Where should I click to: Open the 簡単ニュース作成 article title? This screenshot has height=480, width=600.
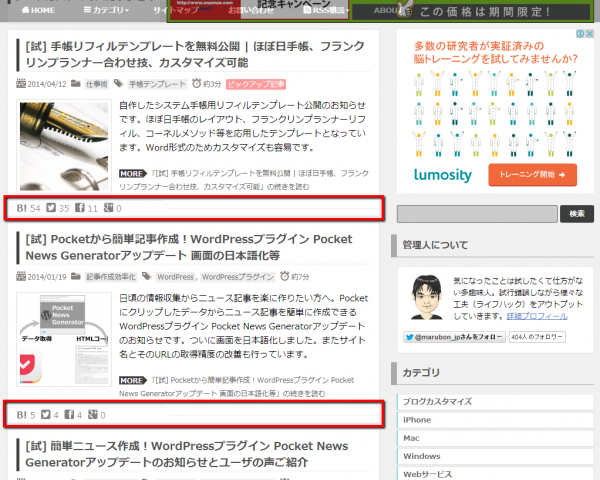(187, 454)
